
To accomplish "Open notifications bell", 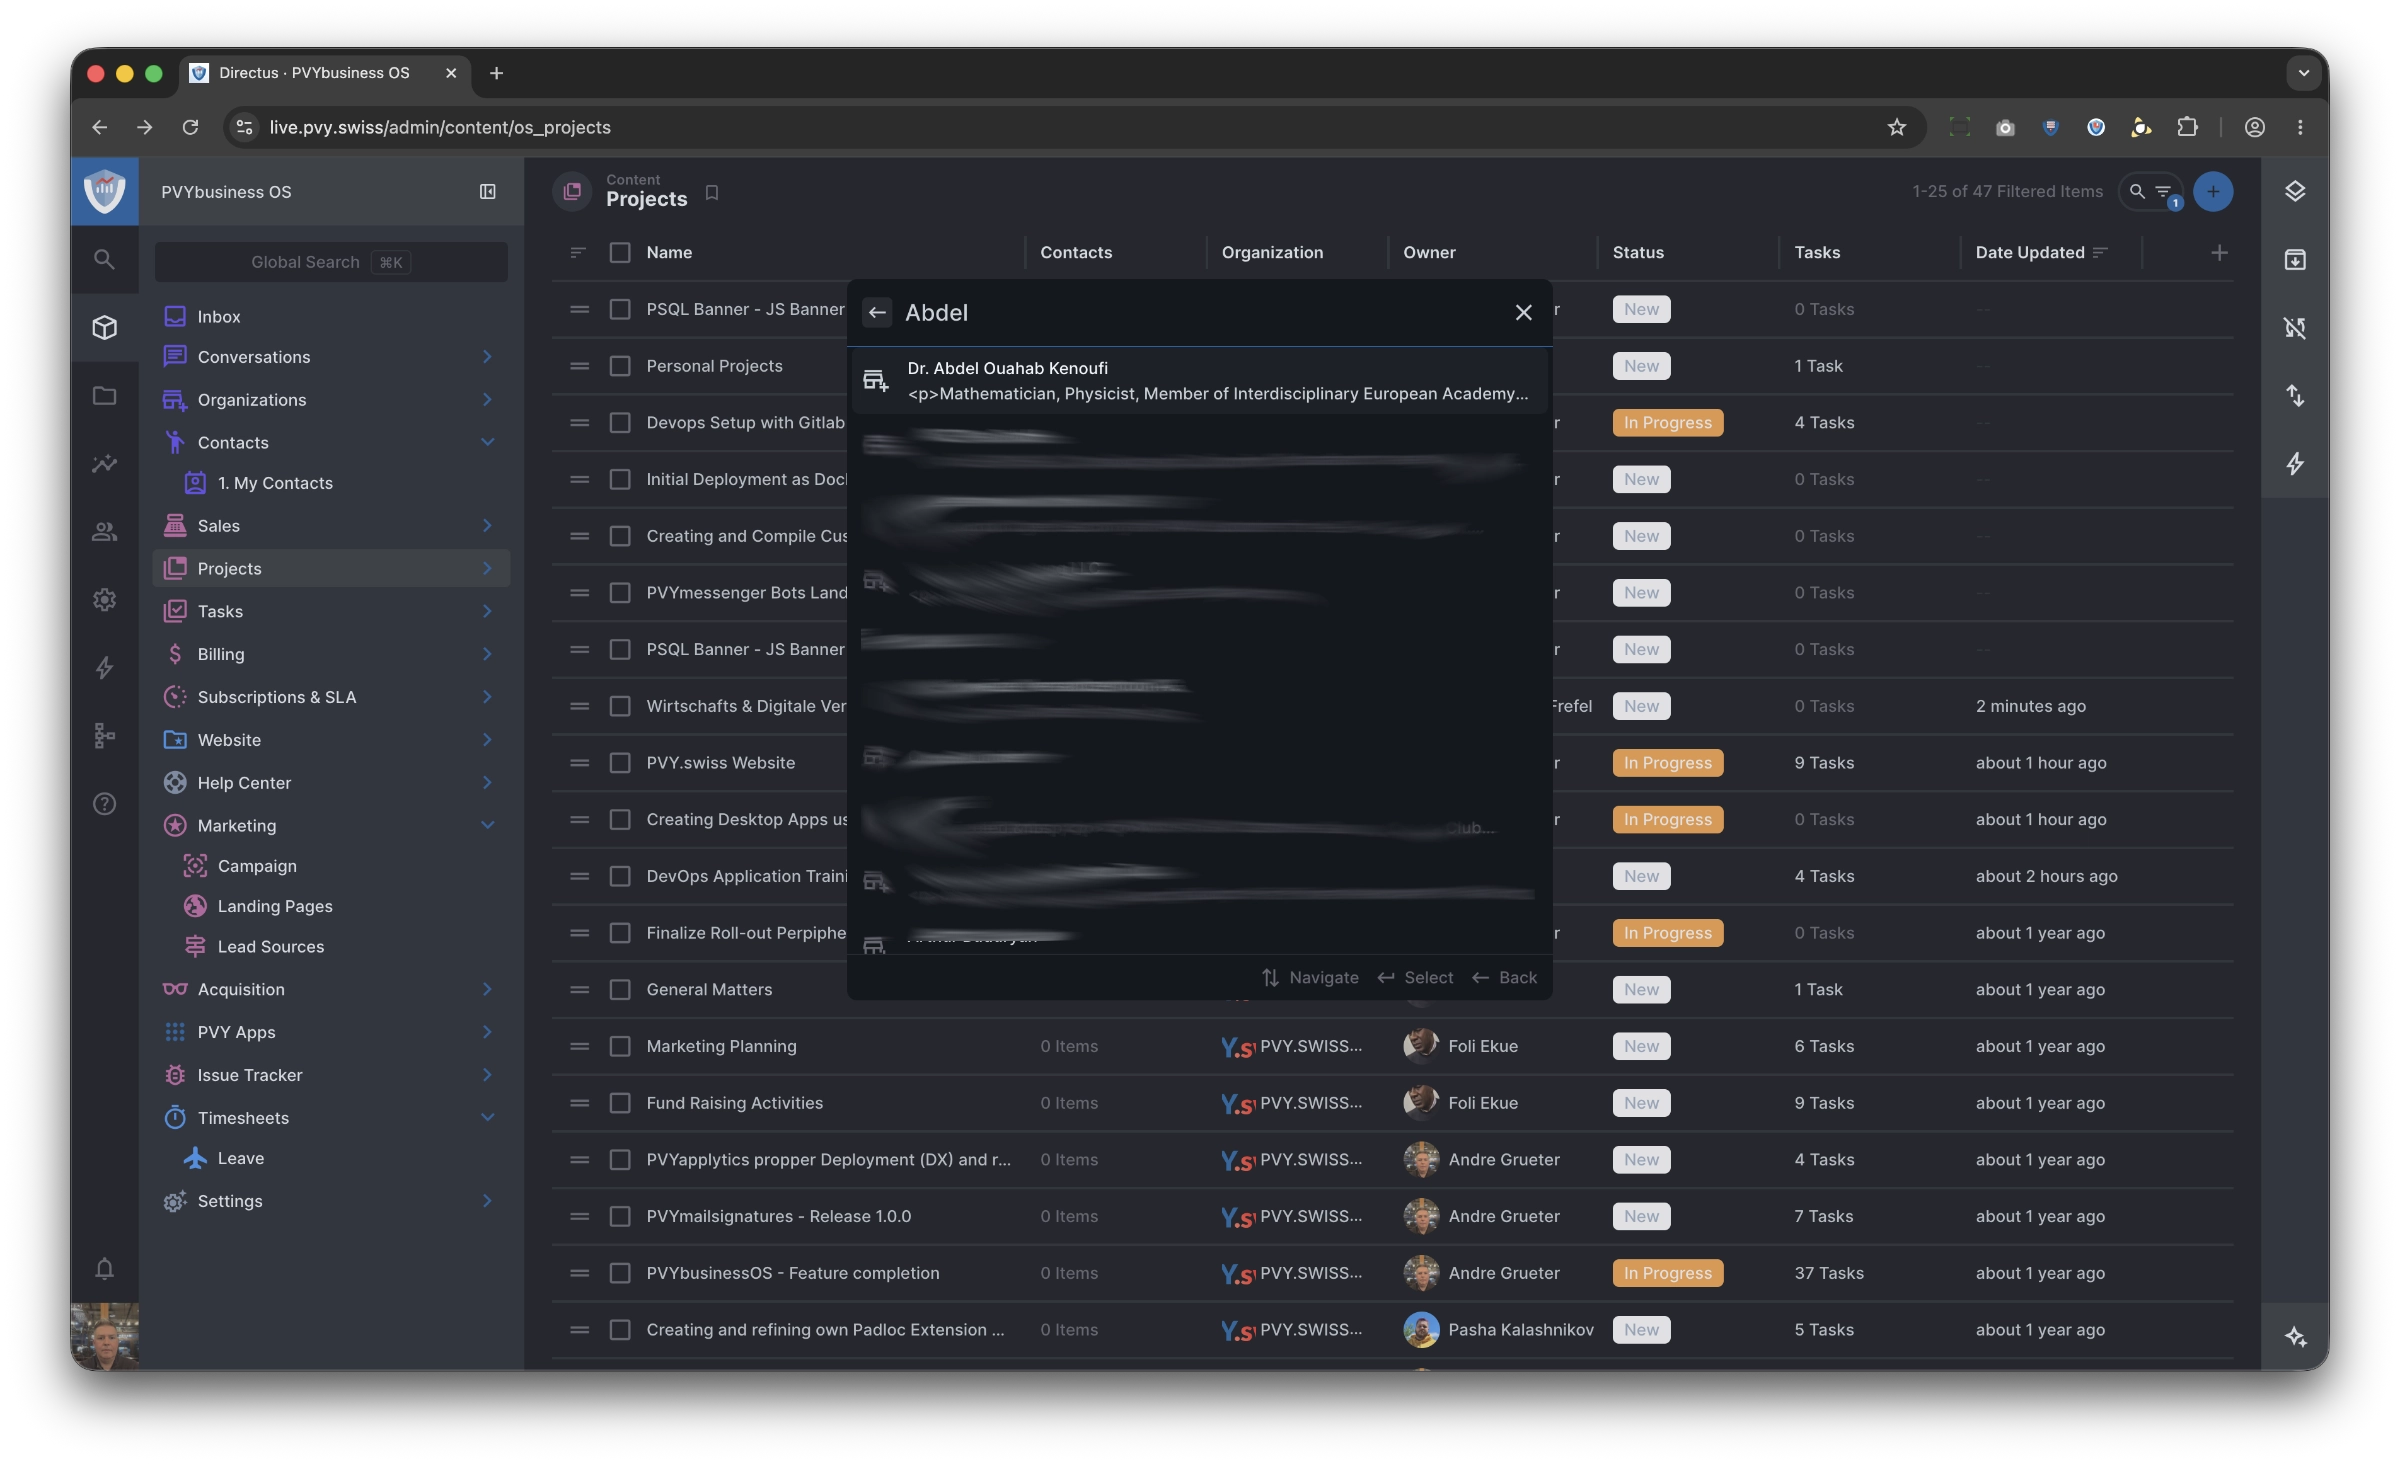I will point(104,1268).
